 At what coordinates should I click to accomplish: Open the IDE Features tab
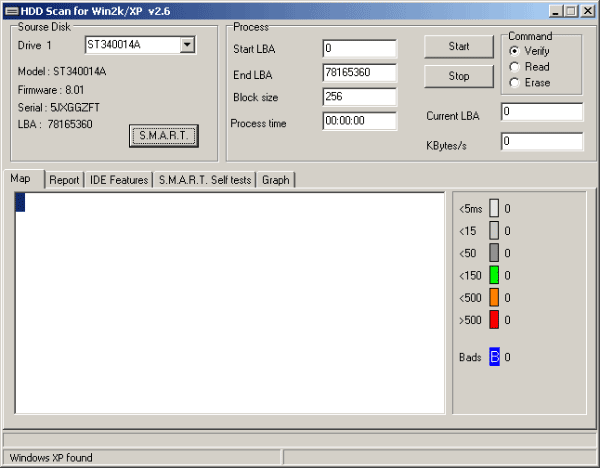119,180
